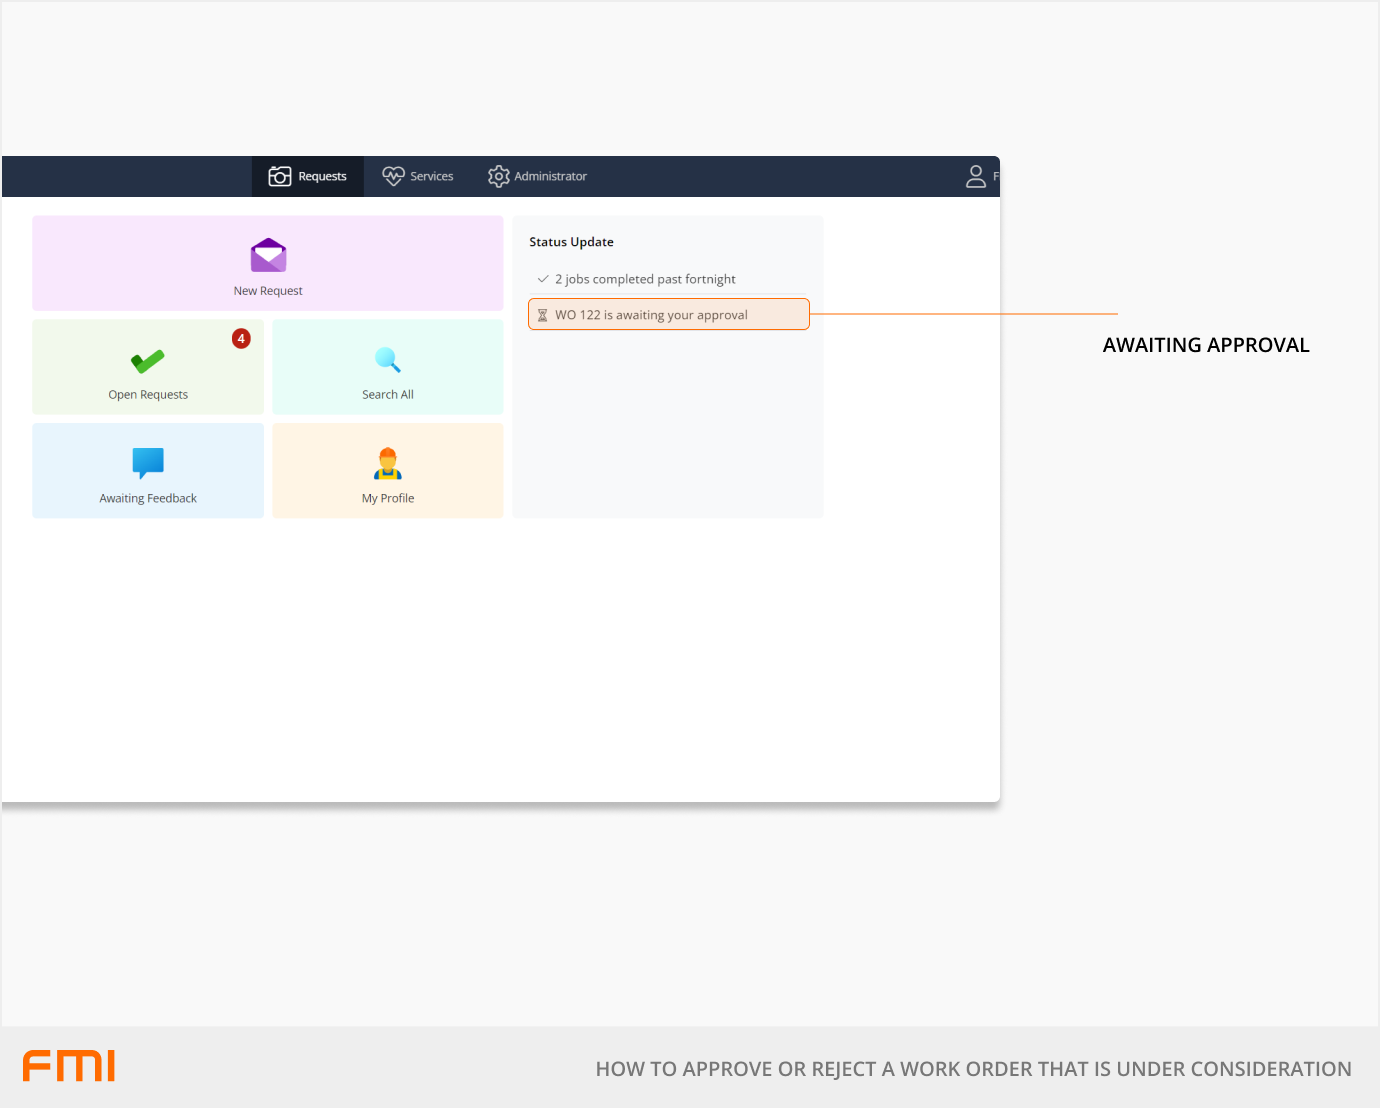Click the checkmark beside 2 jobs completed
1380x1108 pixels.
pos(543,279)
